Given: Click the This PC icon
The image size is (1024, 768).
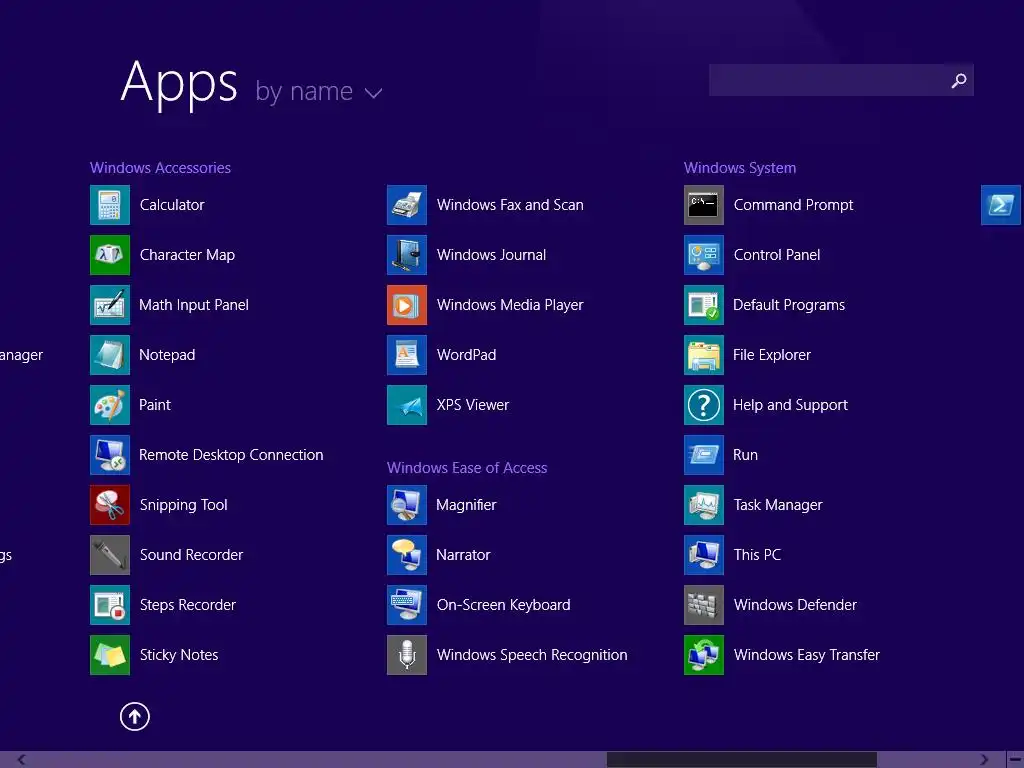Looking at the screenshot, I should click(x=704, y=555).
